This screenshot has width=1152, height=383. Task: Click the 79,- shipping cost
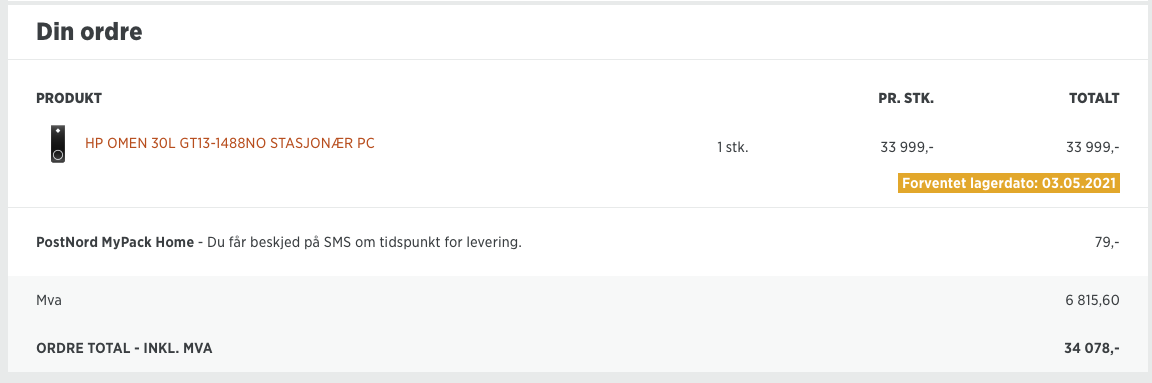point(1106,242)
